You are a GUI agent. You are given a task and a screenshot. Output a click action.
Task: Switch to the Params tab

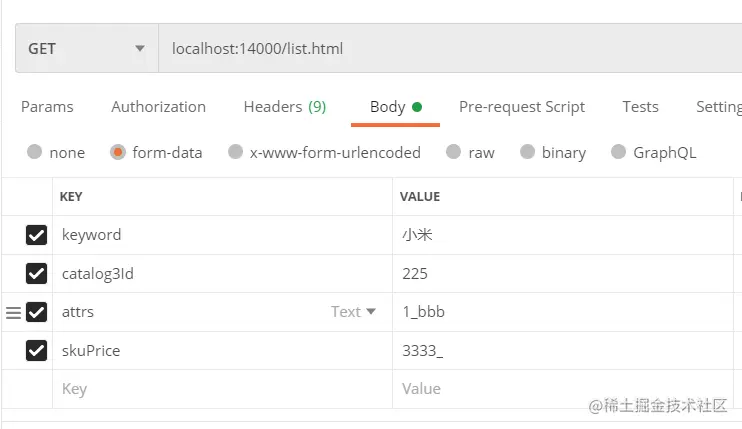(47, 107)
